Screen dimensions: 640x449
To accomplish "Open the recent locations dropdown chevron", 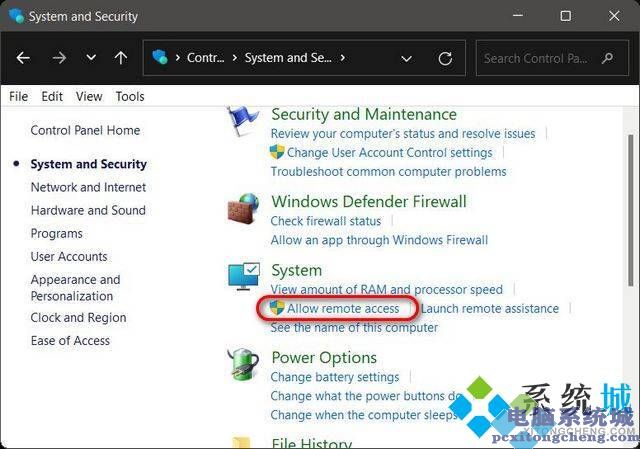I will [91, 58].
